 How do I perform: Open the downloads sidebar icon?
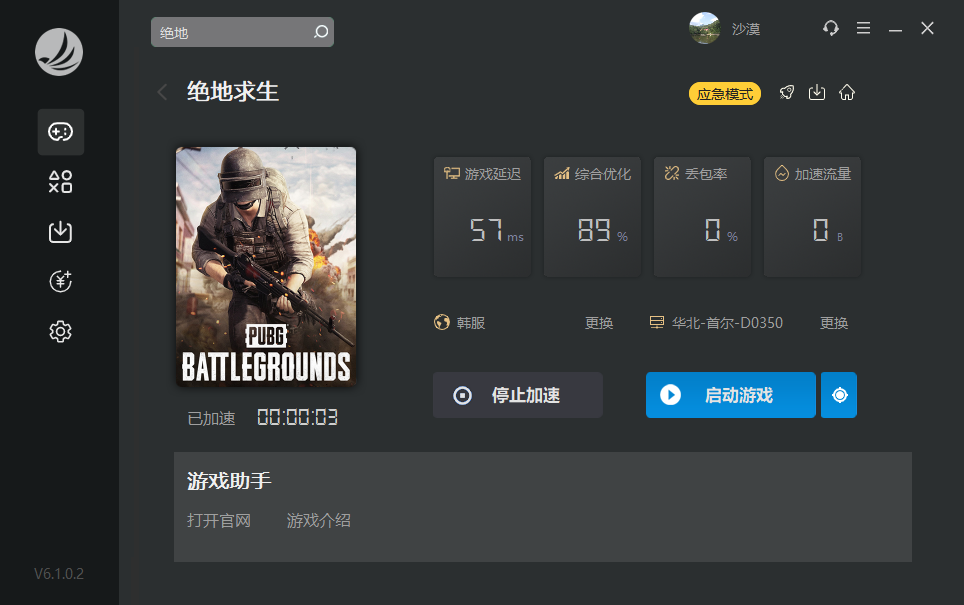[x=60, y=232]
